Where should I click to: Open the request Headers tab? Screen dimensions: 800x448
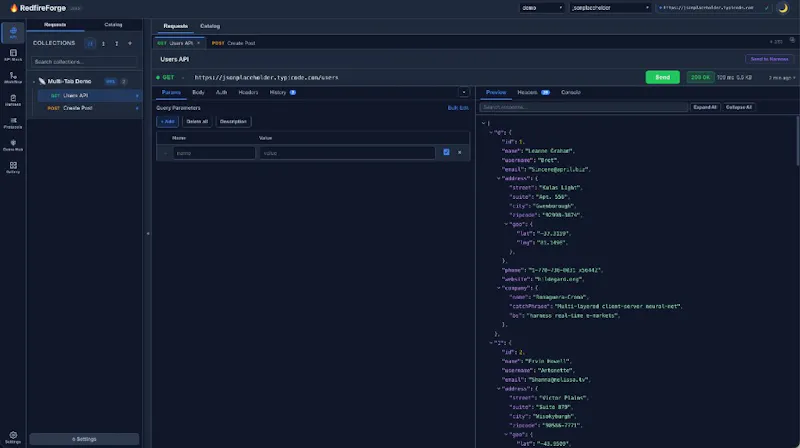[x=248, y=92]
